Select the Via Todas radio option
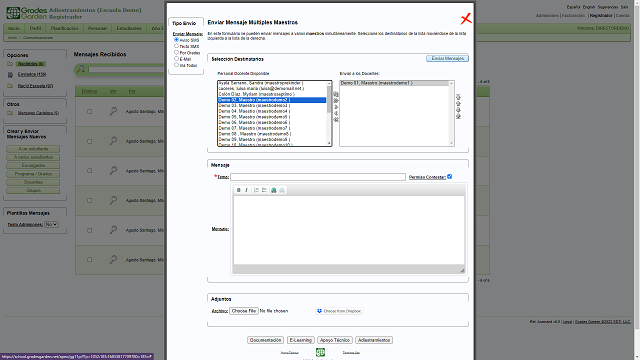 [x=176, y=65]
